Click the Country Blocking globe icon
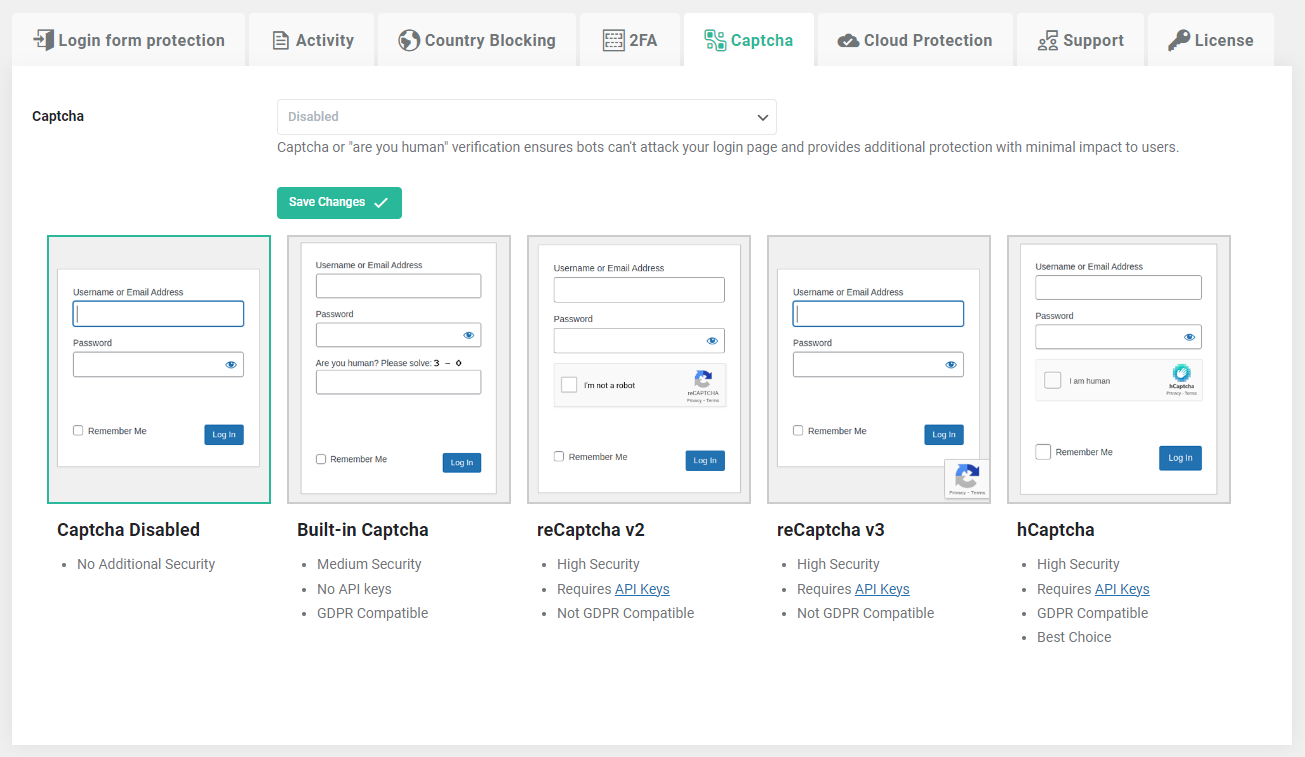The width and height of the screenshot is (1305, 757). click(408, 40)
